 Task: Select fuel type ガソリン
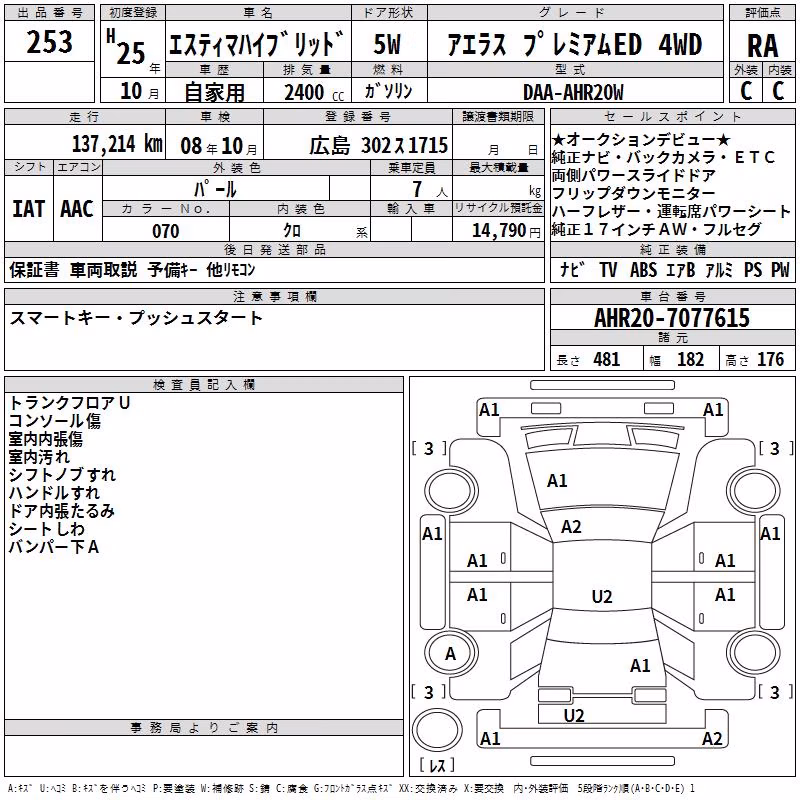click(x=388, y=91)
